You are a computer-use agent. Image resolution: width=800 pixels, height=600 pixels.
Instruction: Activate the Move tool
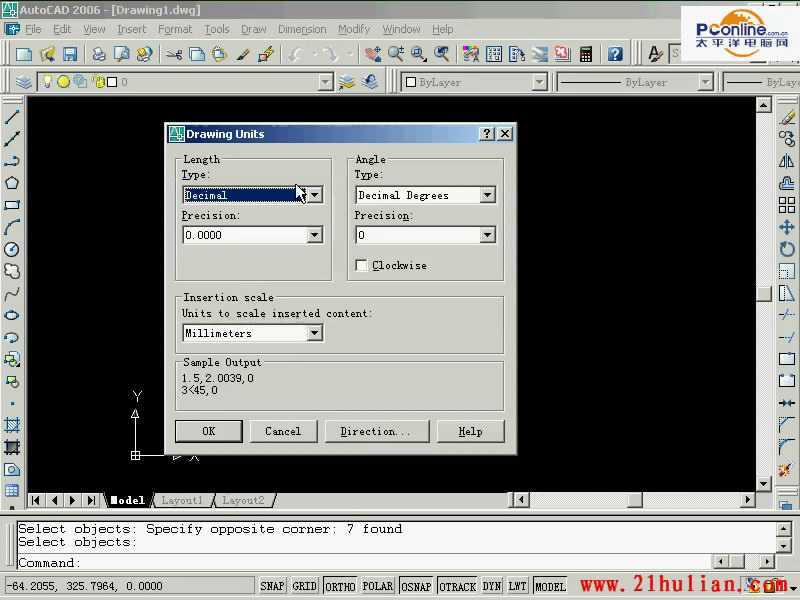click(x=787, y=227)
